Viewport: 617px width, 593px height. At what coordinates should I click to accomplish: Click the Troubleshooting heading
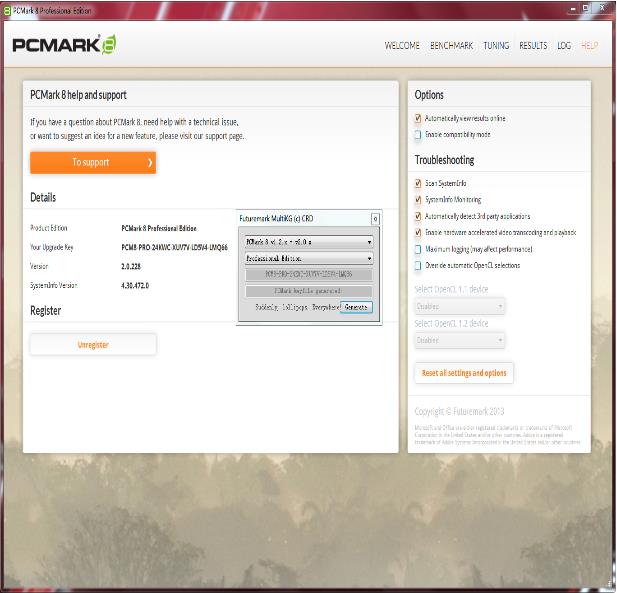coord(444,160)
